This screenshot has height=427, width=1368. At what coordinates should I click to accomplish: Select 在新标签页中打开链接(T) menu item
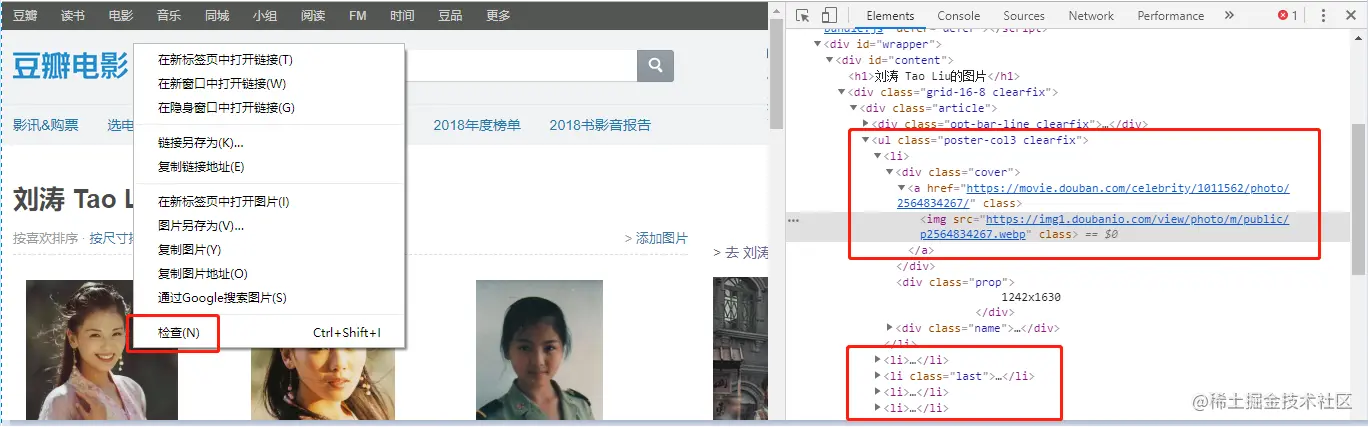(269, 60)
